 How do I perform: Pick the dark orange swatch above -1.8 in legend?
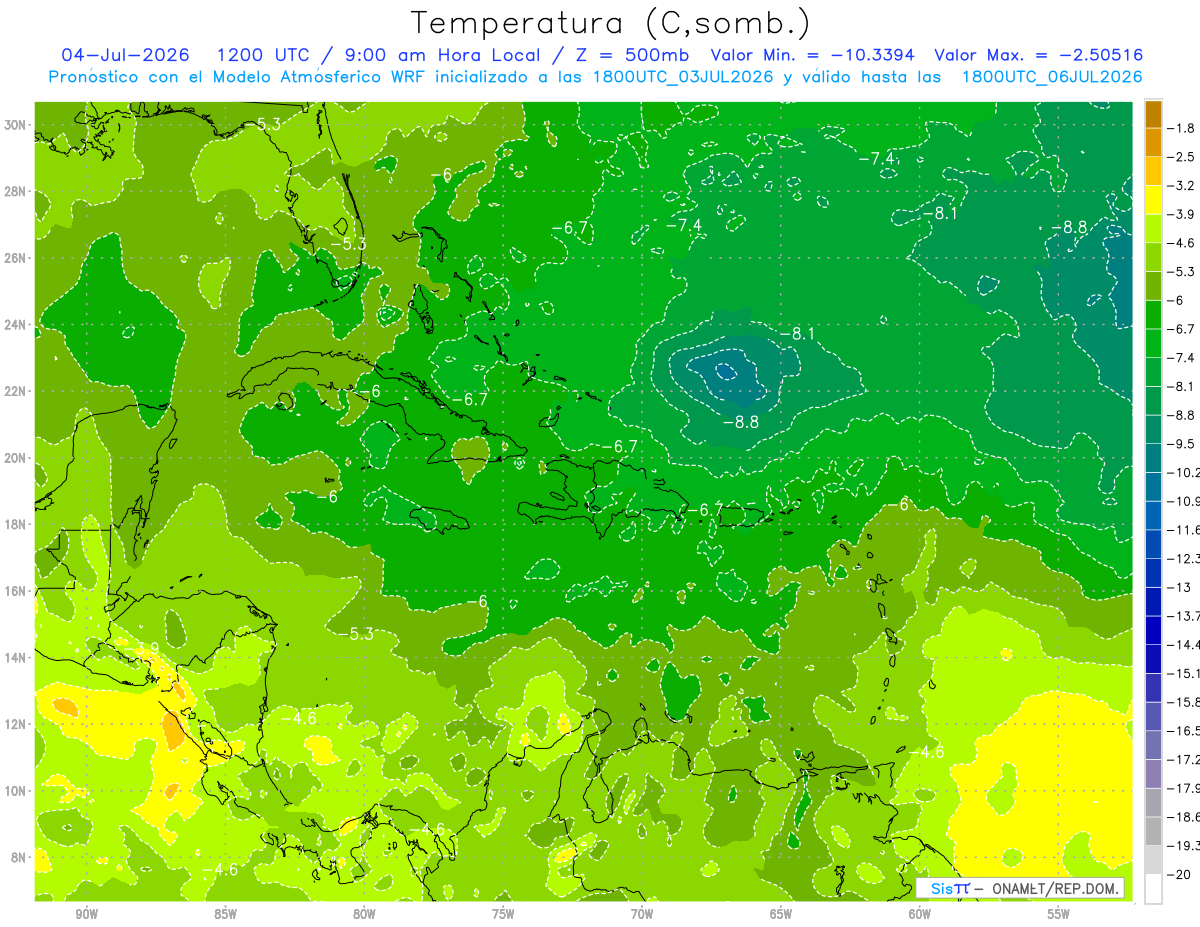tap(1153, 114)
